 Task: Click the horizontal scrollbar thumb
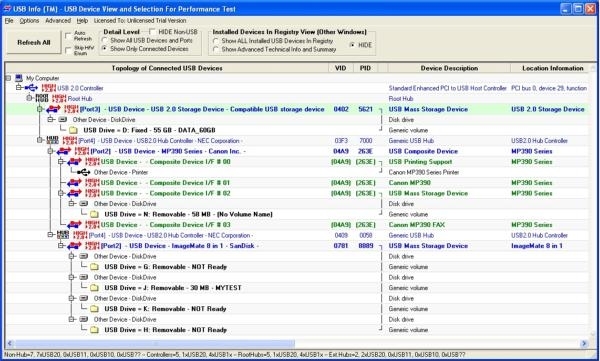pyautogui.click(x=155, y=344)
